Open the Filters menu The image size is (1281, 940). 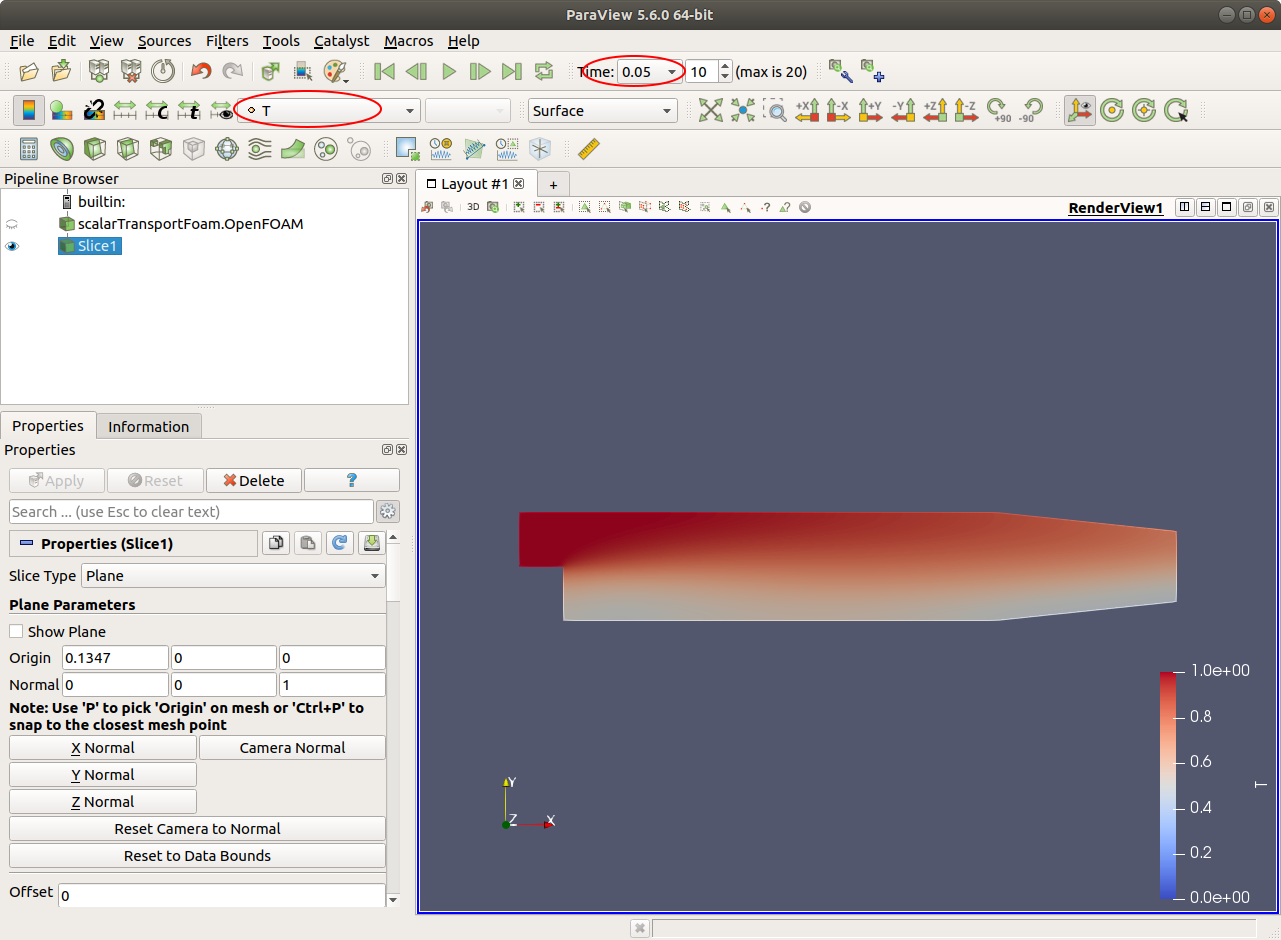pos(227,41)
